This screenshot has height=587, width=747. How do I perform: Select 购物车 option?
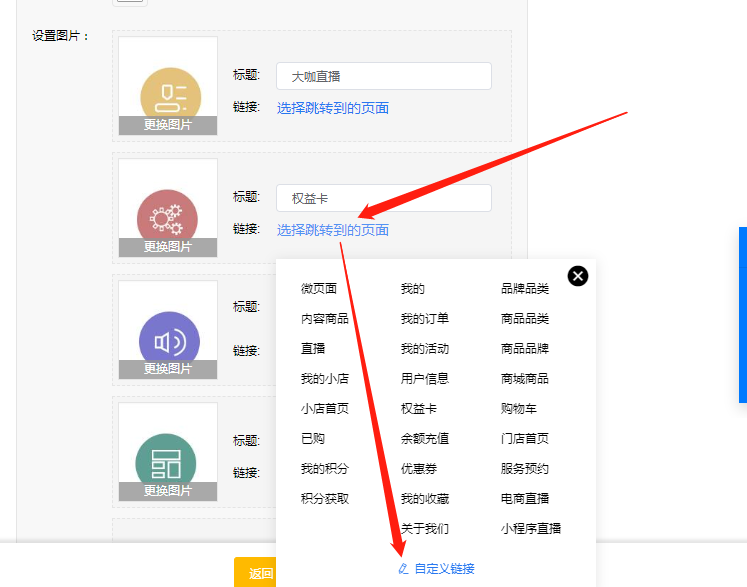click(519, 409)
